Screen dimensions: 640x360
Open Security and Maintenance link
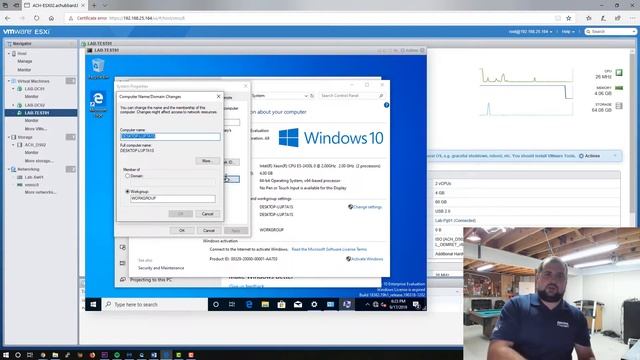pyautogui.click(x=161, y=268)
